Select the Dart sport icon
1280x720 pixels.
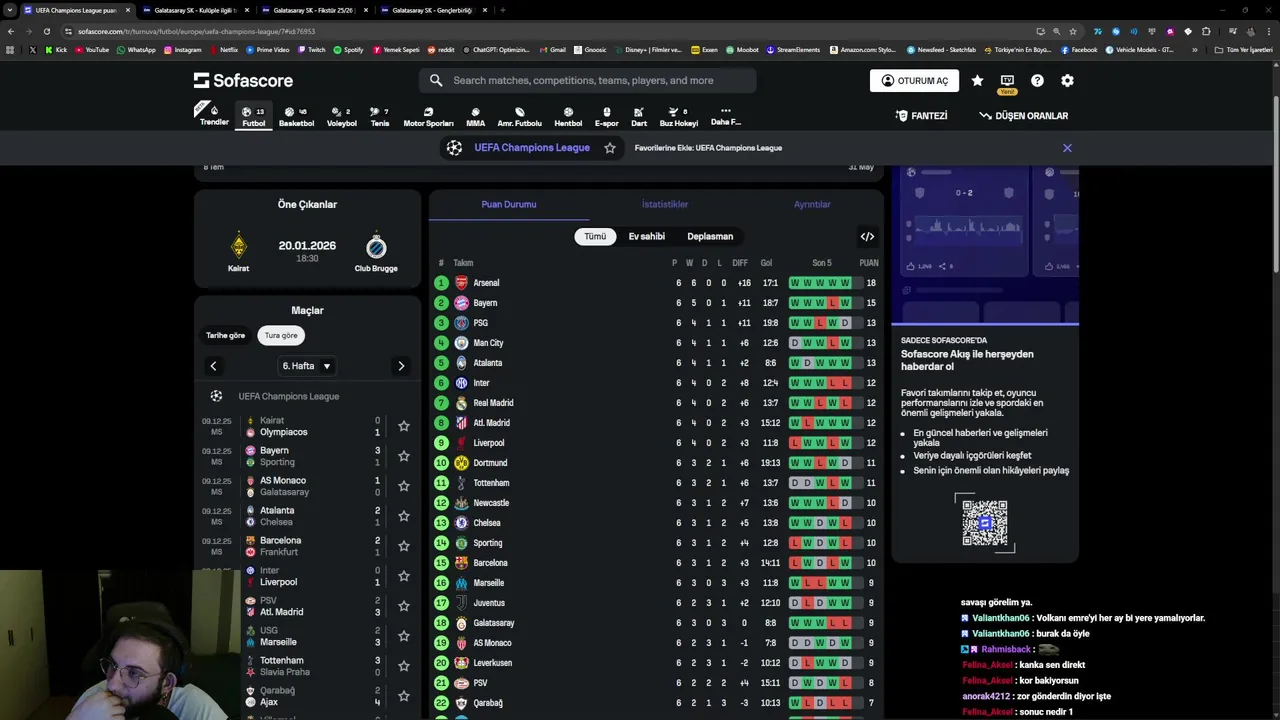pyautogui.click(x=639, y=116)
